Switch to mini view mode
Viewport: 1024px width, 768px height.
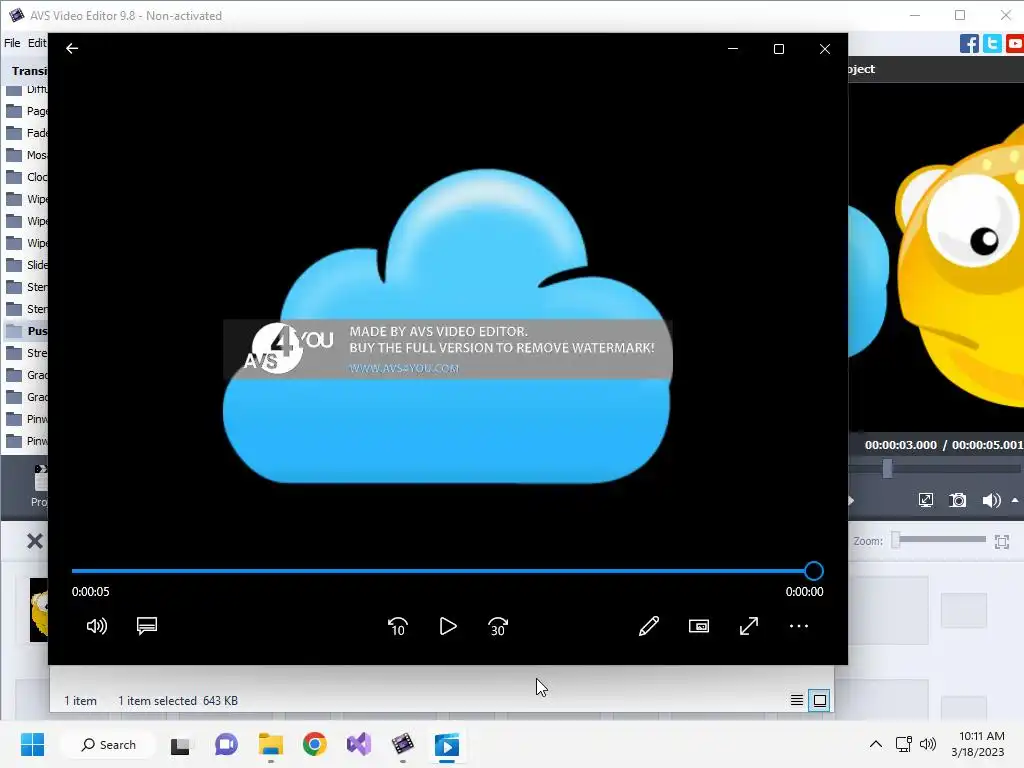(699, 626)
